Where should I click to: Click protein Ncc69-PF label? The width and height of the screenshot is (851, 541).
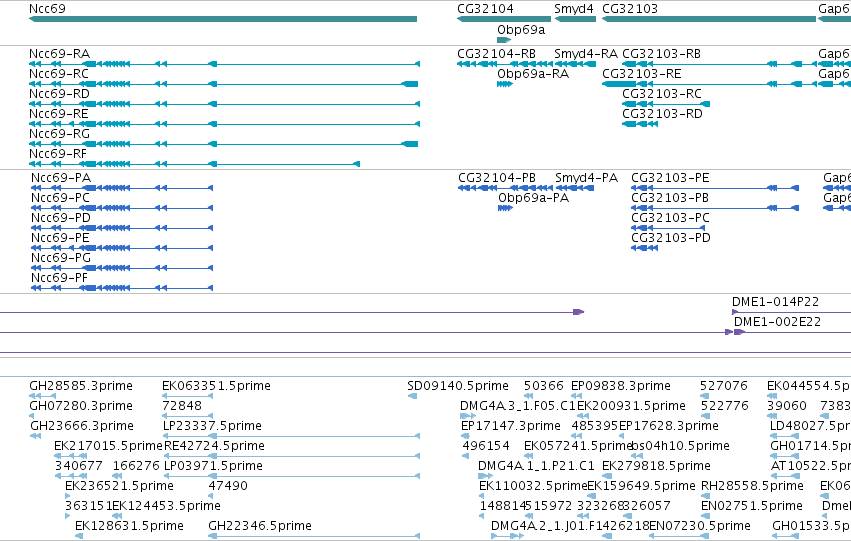[60, 278]
